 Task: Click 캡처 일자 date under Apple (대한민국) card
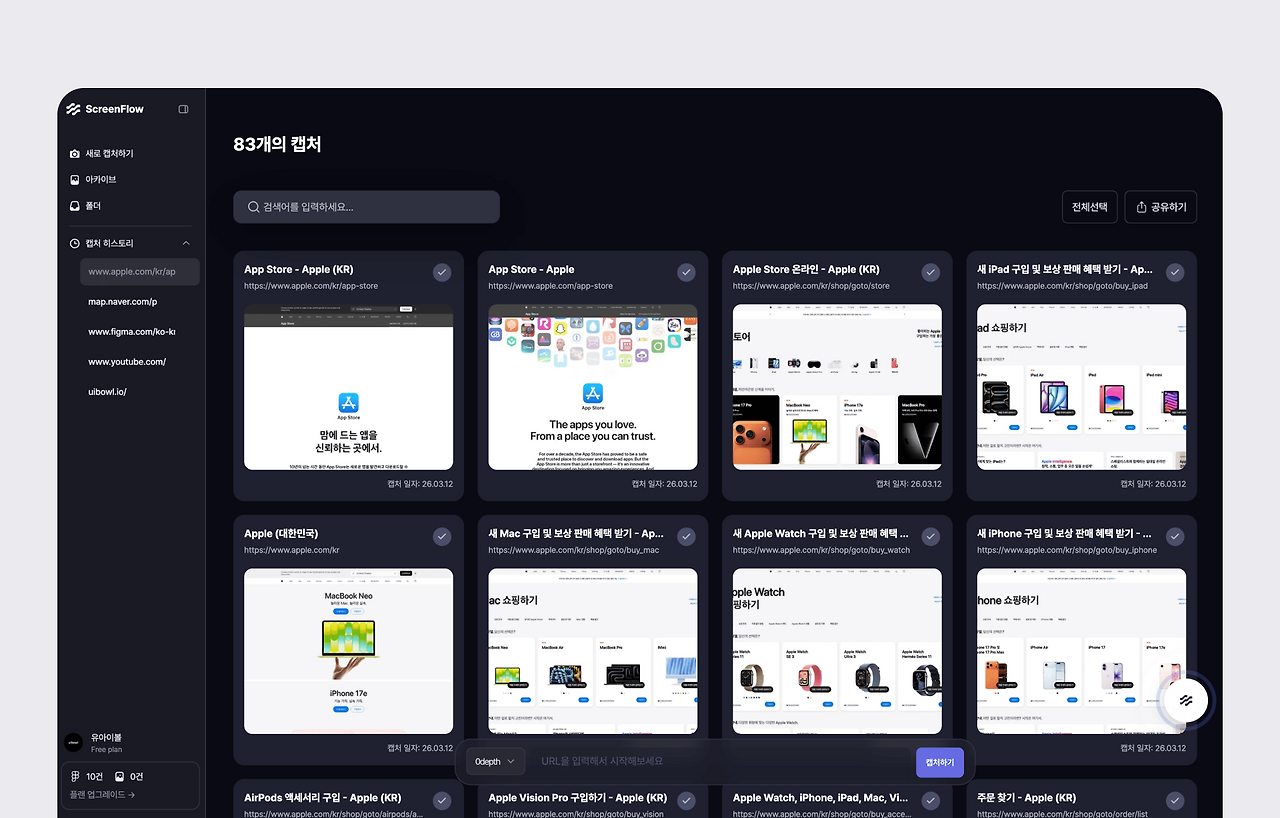tap(420, 748)
